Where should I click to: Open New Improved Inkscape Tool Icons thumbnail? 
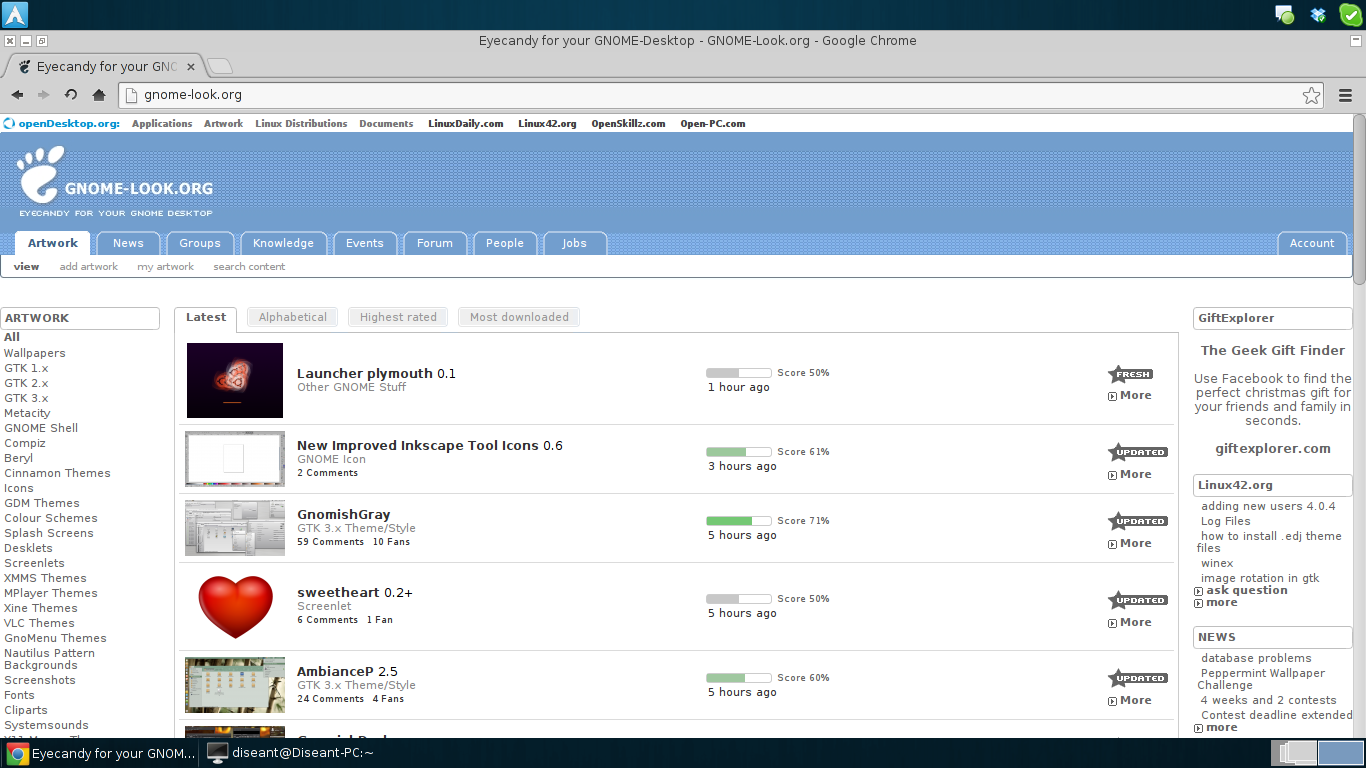[x=235, y=459]
